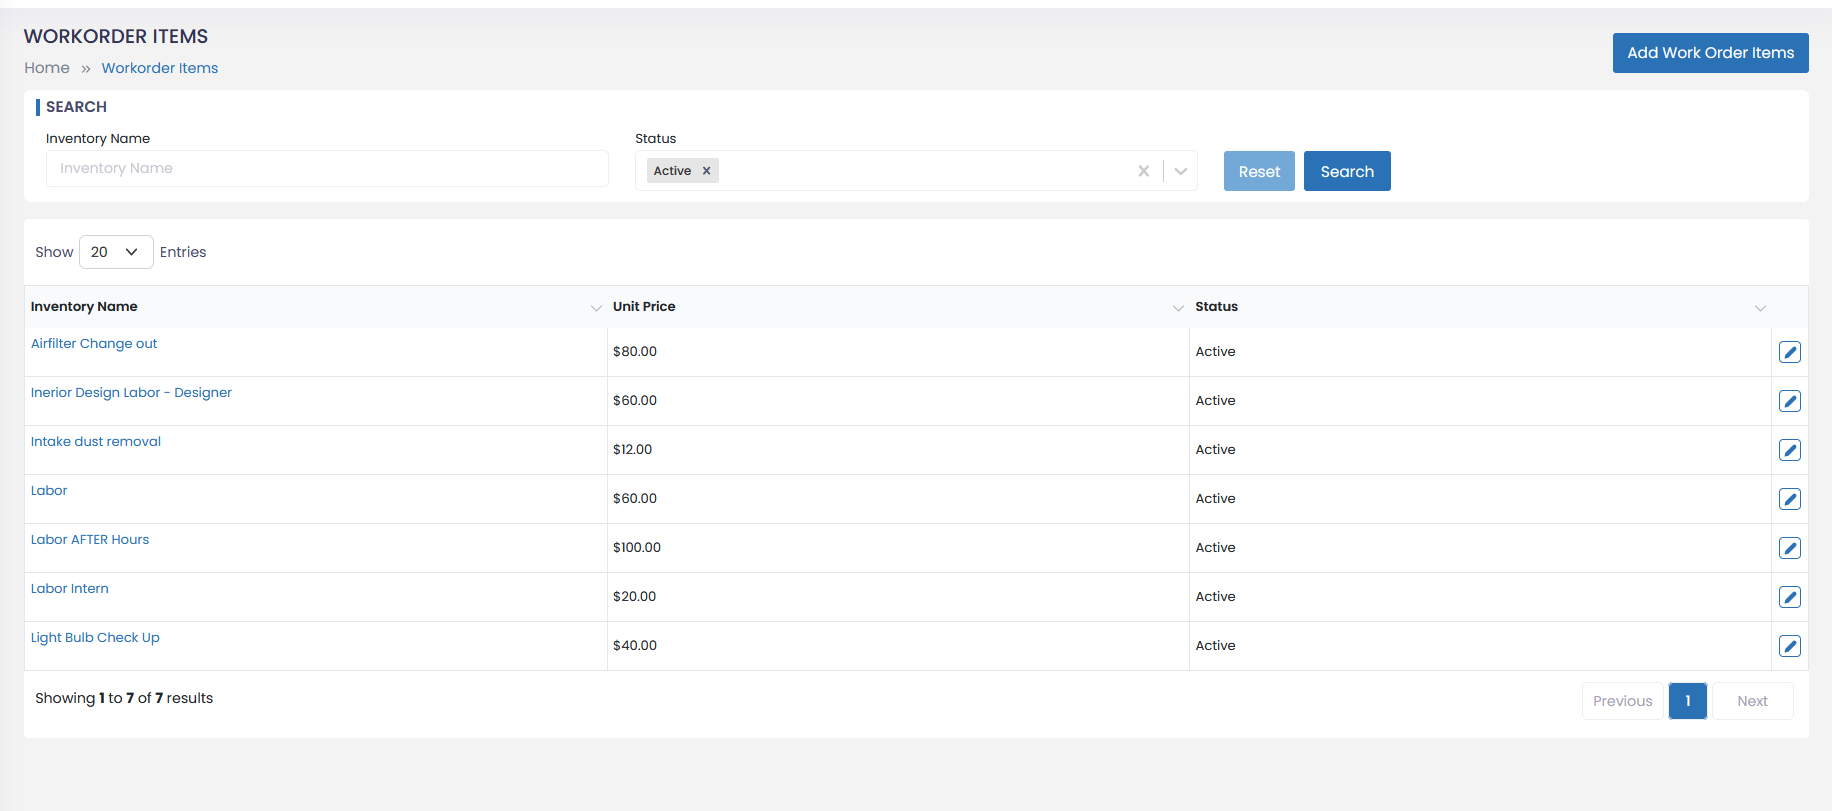Go to the Next results page

[x=1752, y=701]
